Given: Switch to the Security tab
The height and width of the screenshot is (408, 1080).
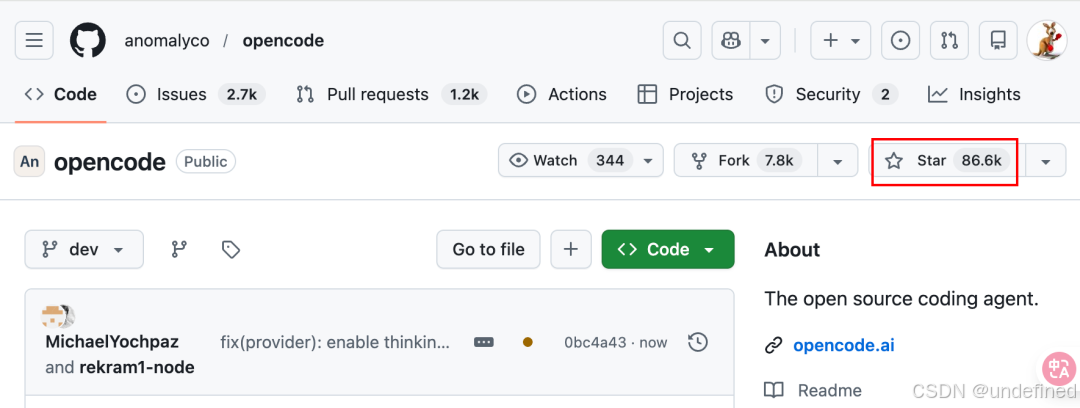Looking at the screenshot, I should (x=831, y=94).
